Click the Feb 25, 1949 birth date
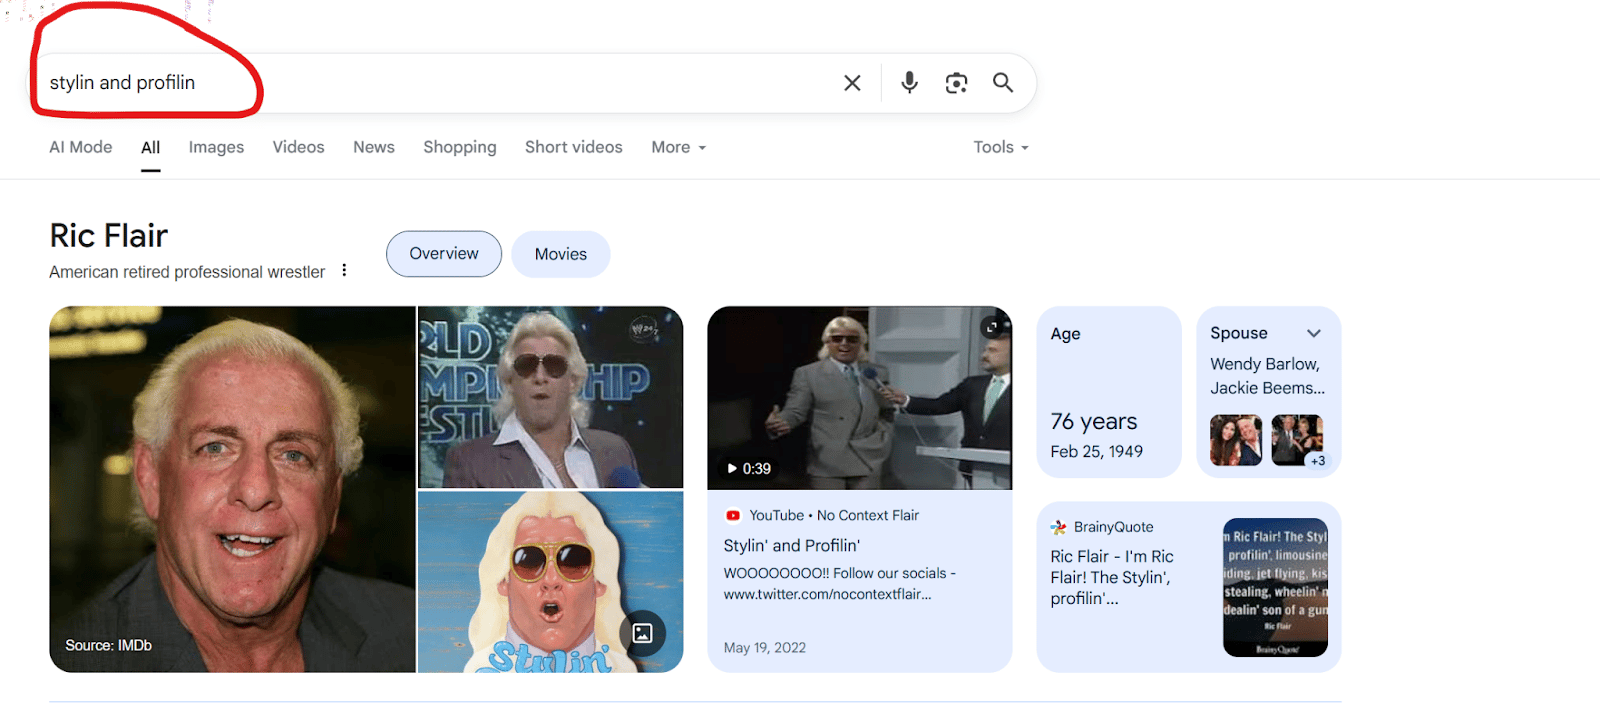This screenshot has width=1600, height=715. tap(1096, 452)
